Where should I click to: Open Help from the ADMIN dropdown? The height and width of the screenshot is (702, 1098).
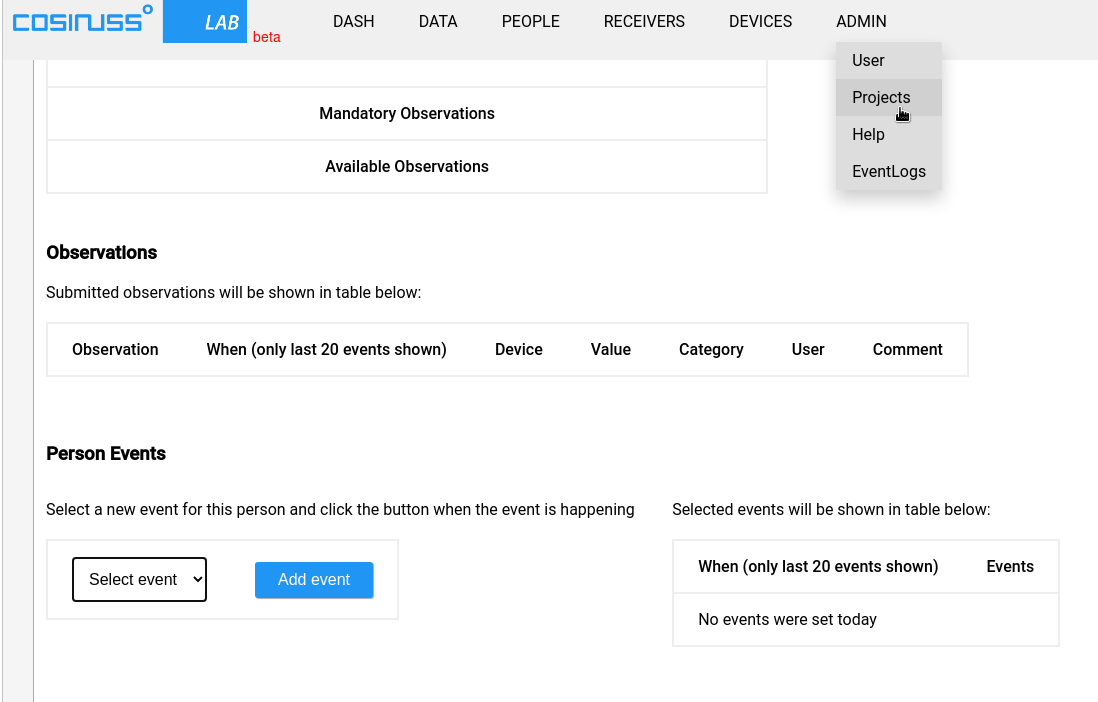pyautogui.click(x=868, y=134)
